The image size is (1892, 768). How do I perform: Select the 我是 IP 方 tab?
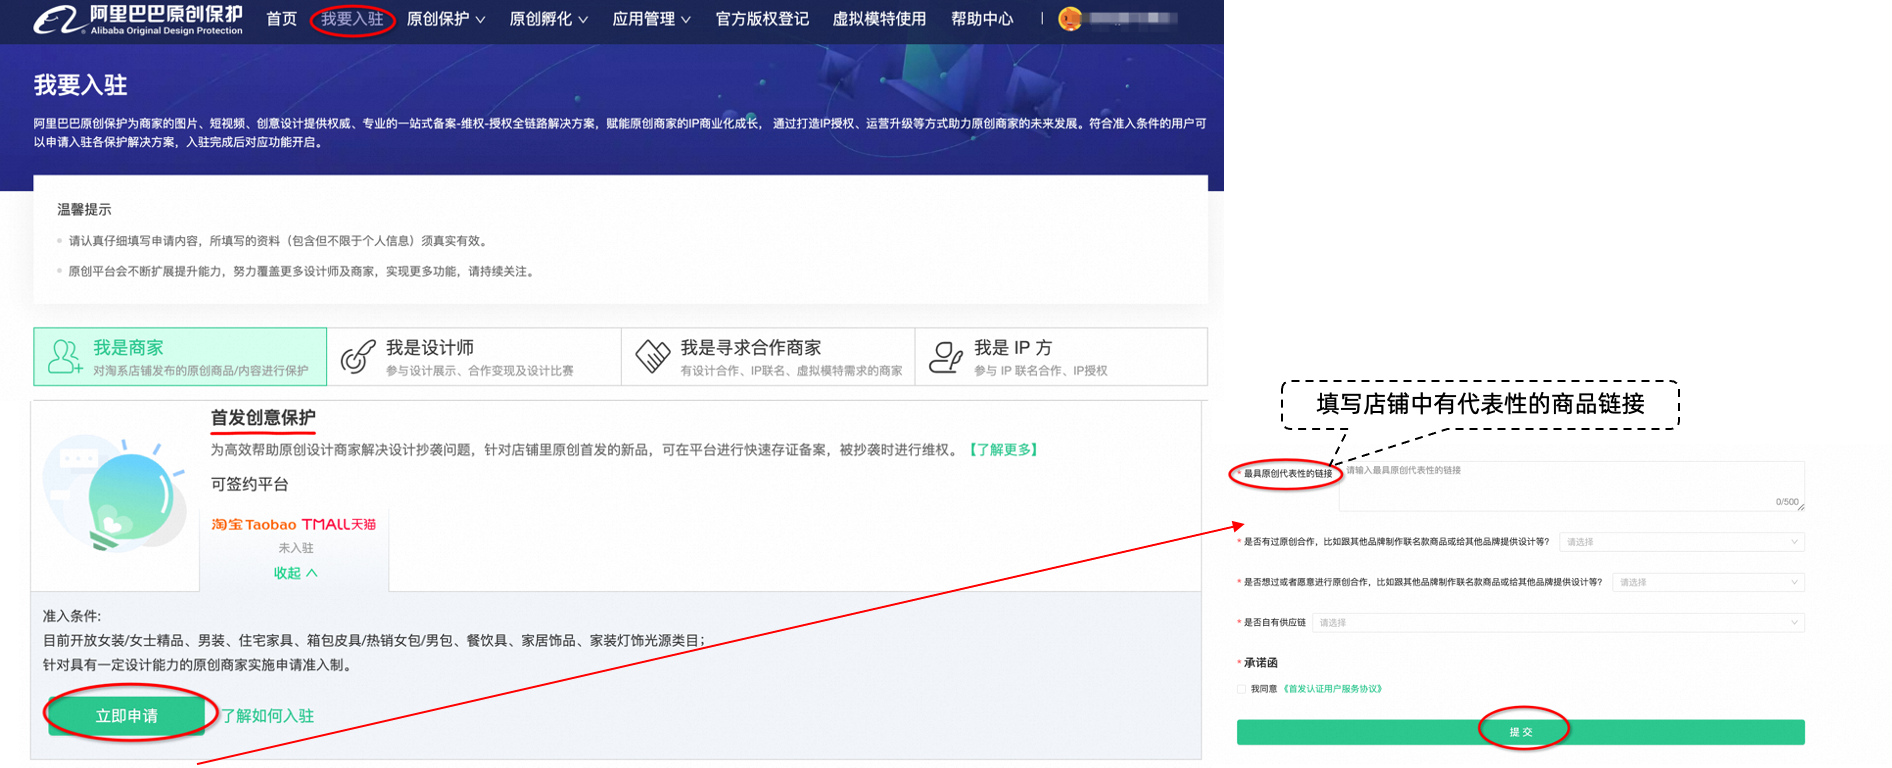1061,357
